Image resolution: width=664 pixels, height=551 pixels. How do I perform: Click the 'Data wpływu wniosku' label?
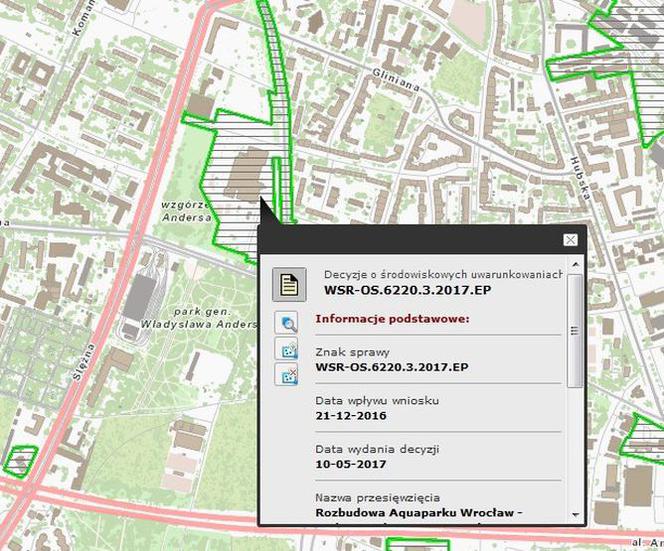[377, 400]
